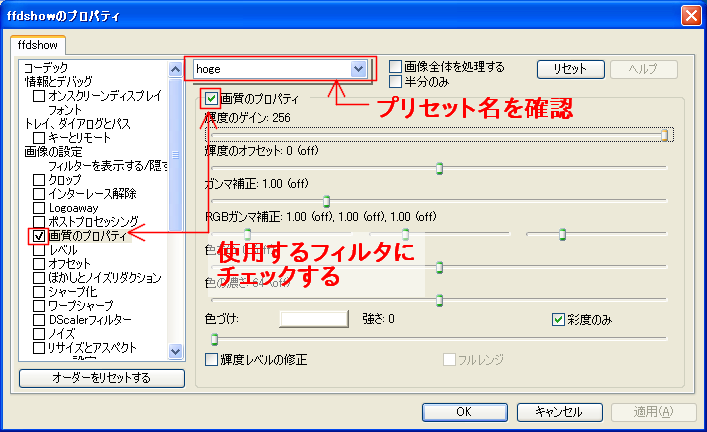Uncheck 画質のプロパティ checkbox in right panel

211,99
